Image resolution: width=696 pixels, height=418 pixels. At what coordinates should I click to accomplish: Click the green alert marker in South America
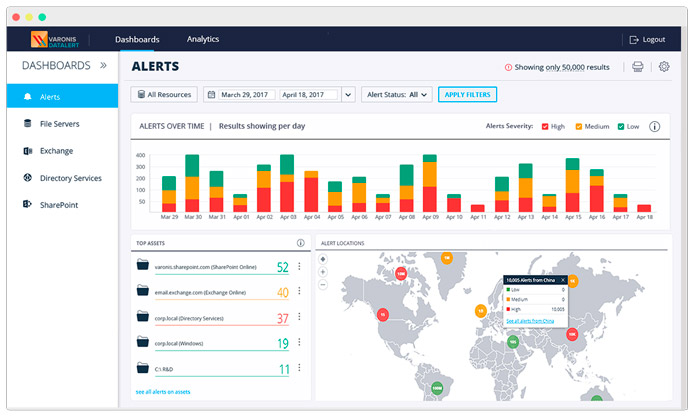[437, 388]
